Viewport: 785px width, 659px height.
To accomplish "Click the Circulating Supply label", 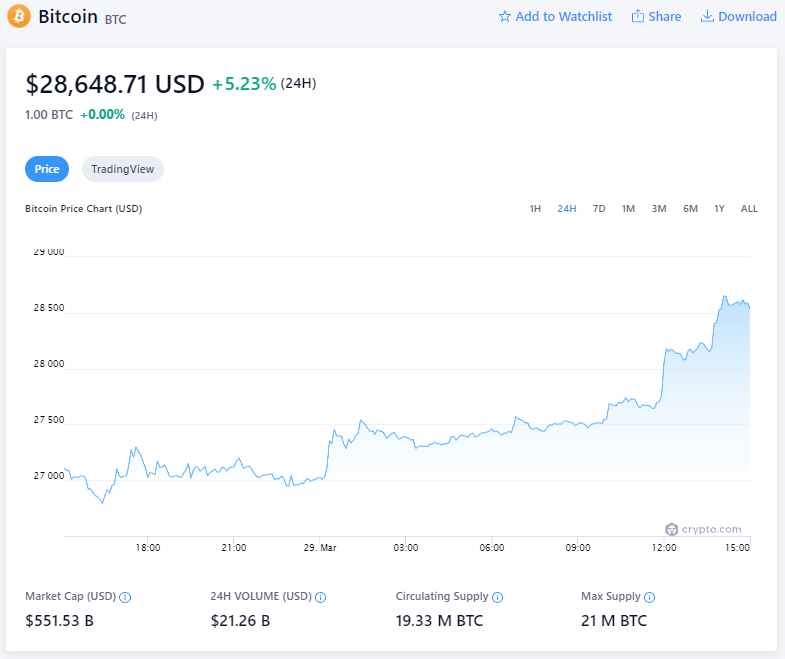I will (442, 596).
